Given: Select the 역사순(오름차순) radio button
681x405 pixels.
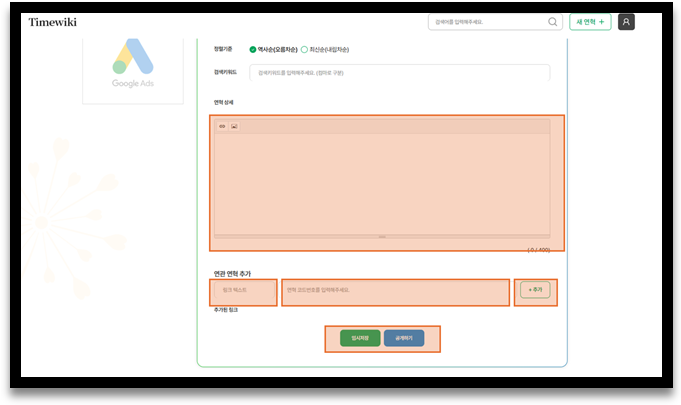Looking at the screenshot, I should (253, 49).
